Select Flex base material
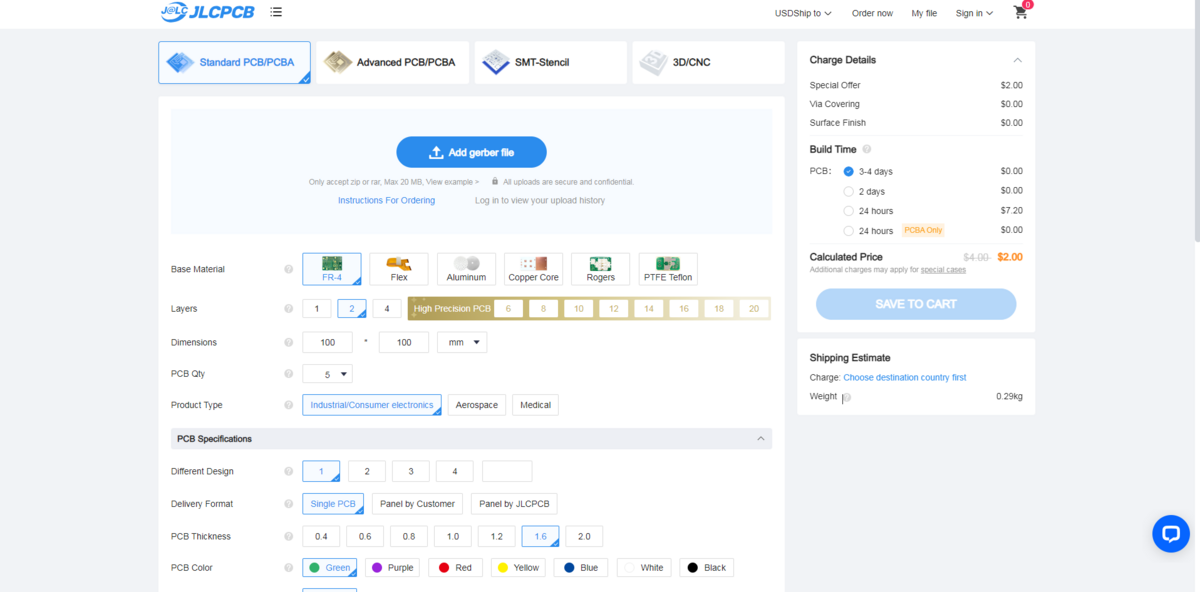The image size is (1200, 592). [x=399, y=269]
